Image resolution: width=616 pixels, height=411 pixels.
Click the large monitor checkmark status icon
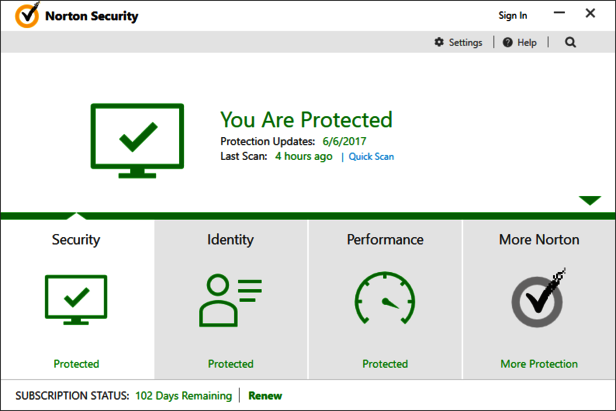[x=137, y=140]
